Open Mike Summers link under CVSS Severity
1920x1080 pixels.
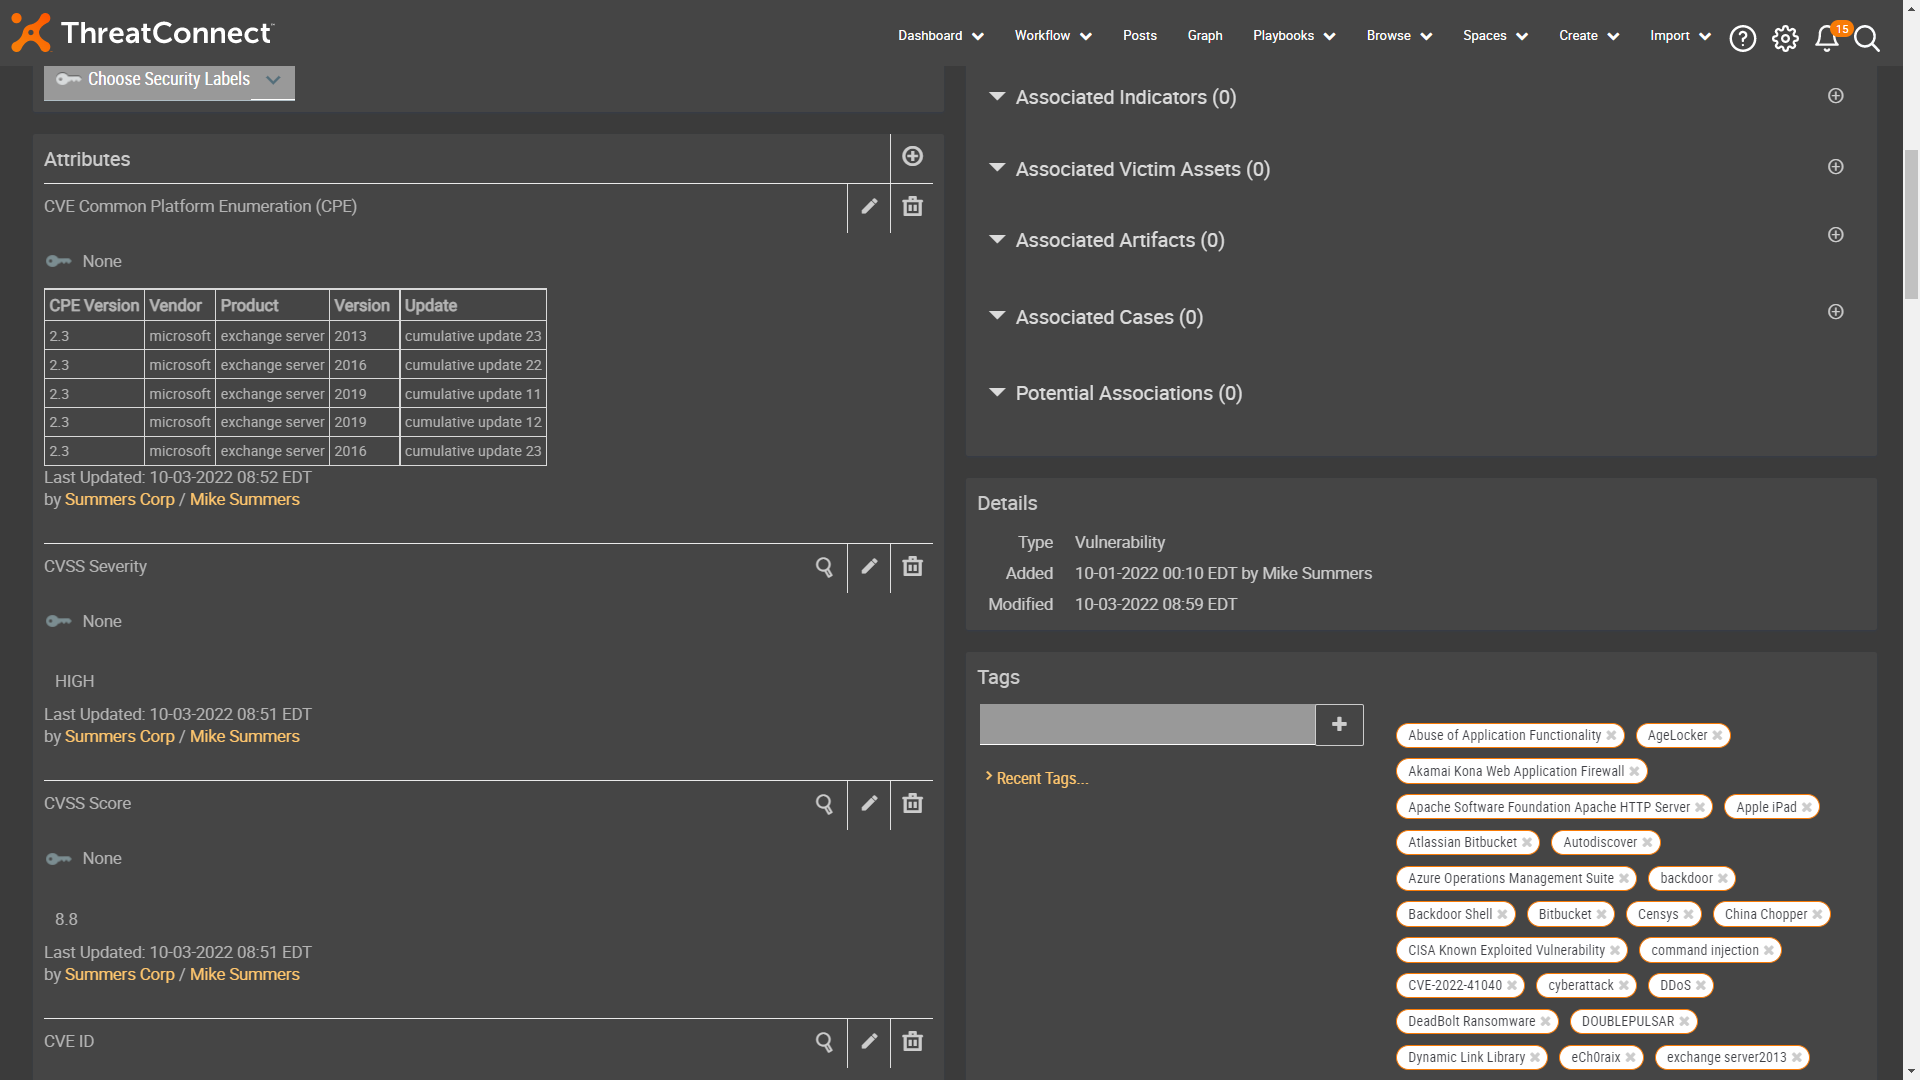point(245,737)
